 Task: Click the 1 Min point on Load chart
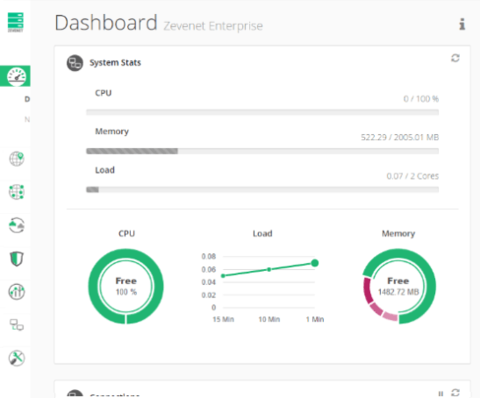tap(315, 263)
